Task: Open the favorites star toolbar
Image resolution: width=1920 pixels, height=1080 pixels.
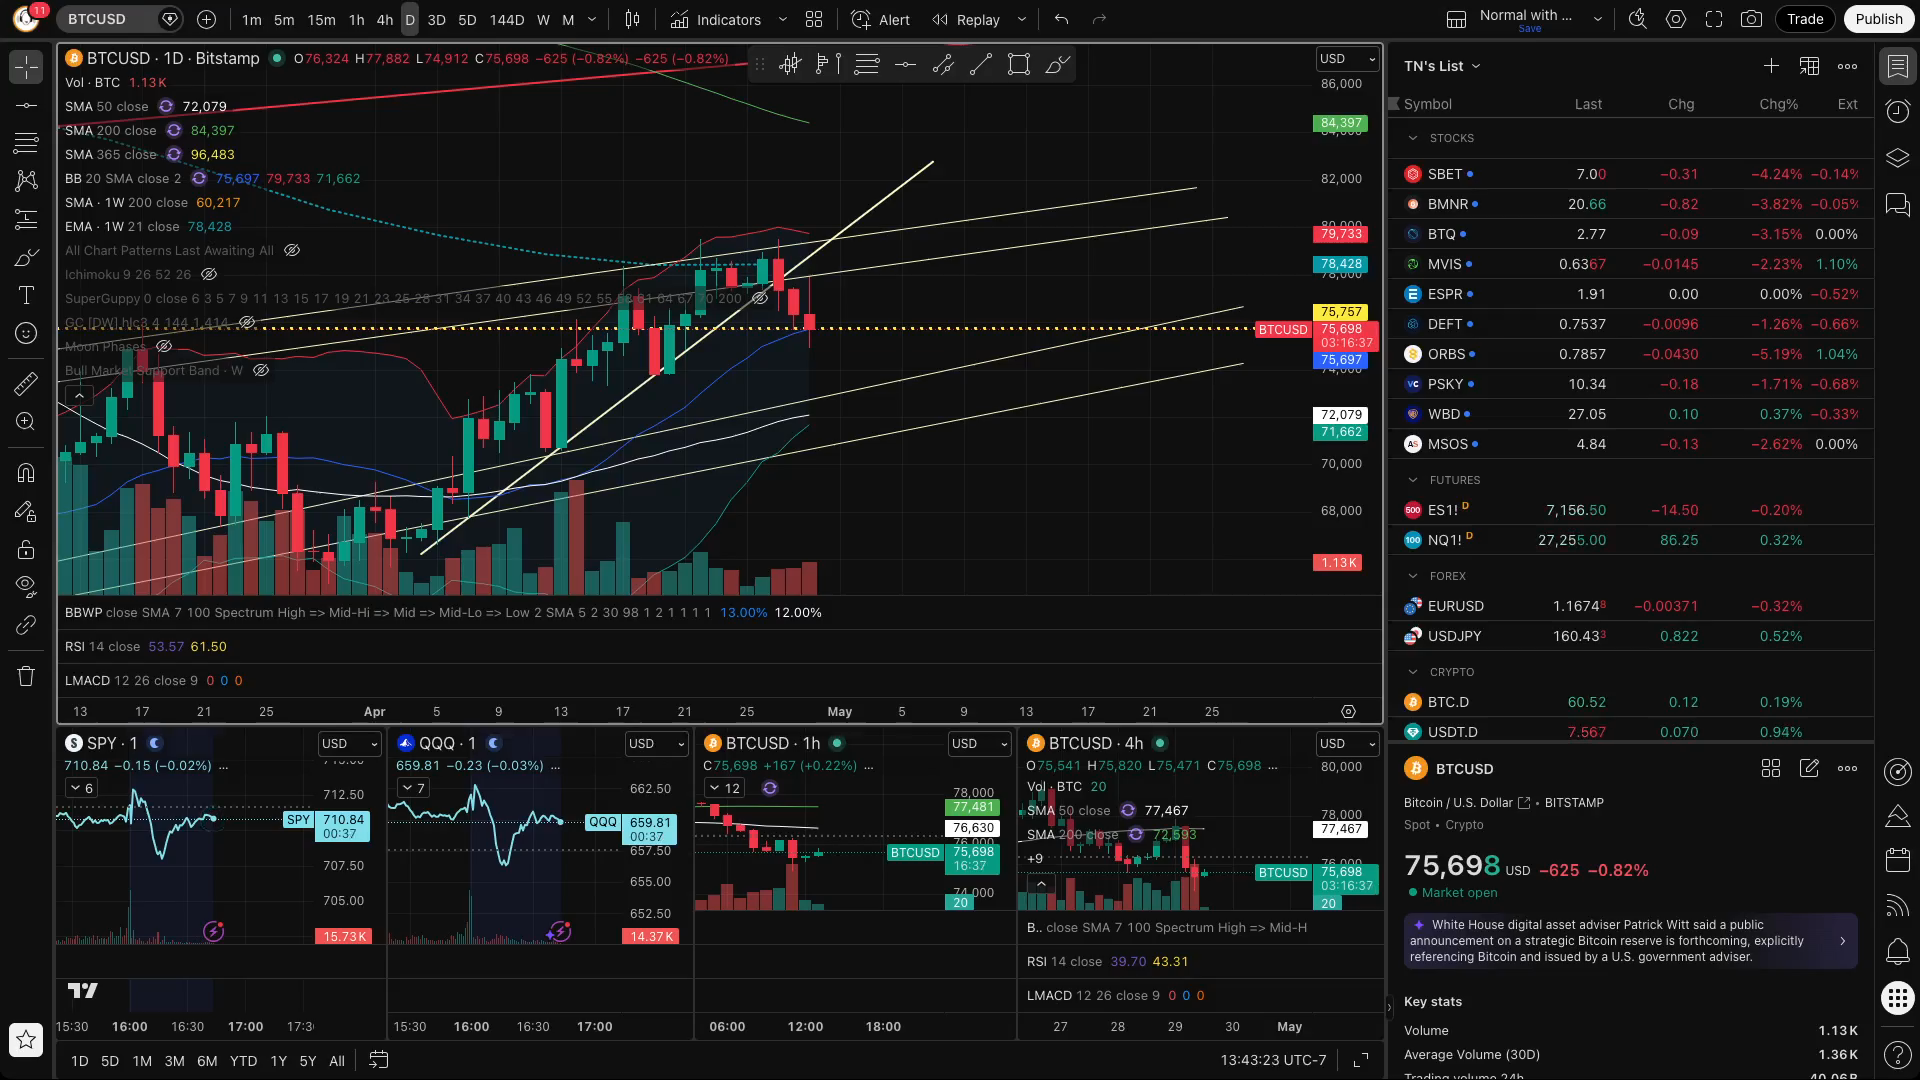Action: (26, 1040)
